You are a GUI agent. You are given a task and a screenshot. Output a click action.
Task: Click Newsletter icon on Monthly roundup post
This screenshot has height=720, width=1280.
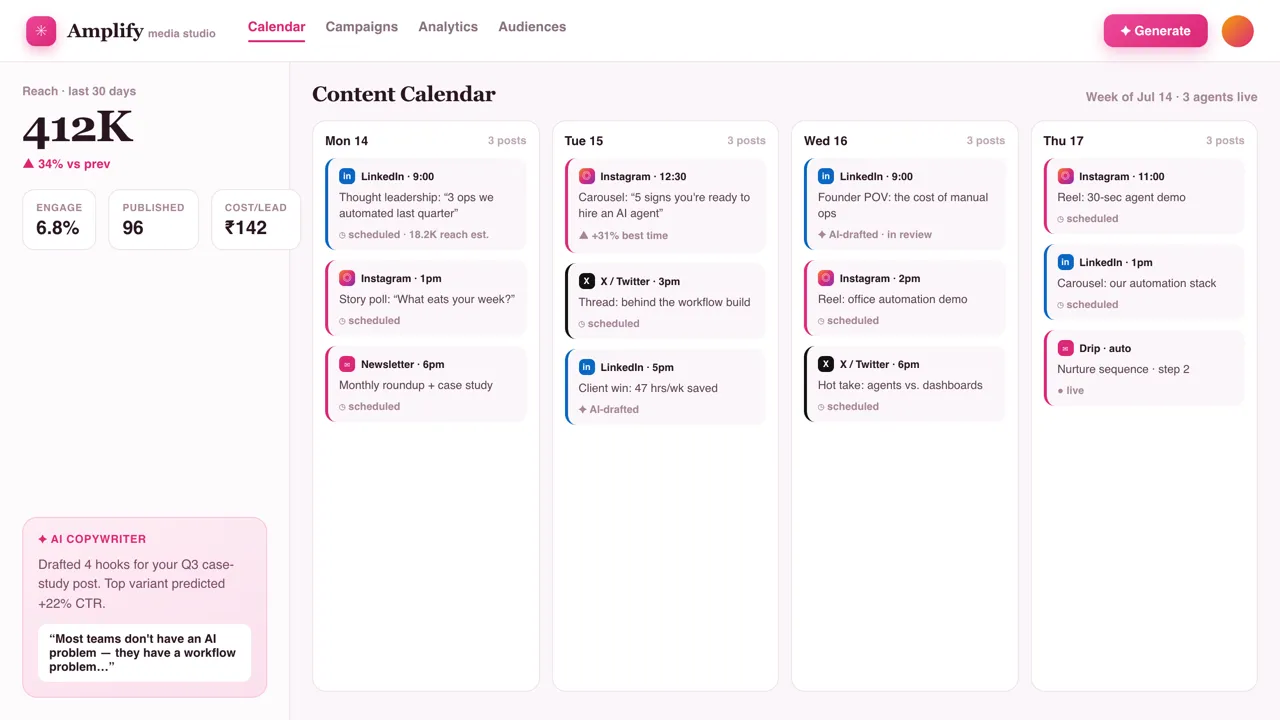347,364
